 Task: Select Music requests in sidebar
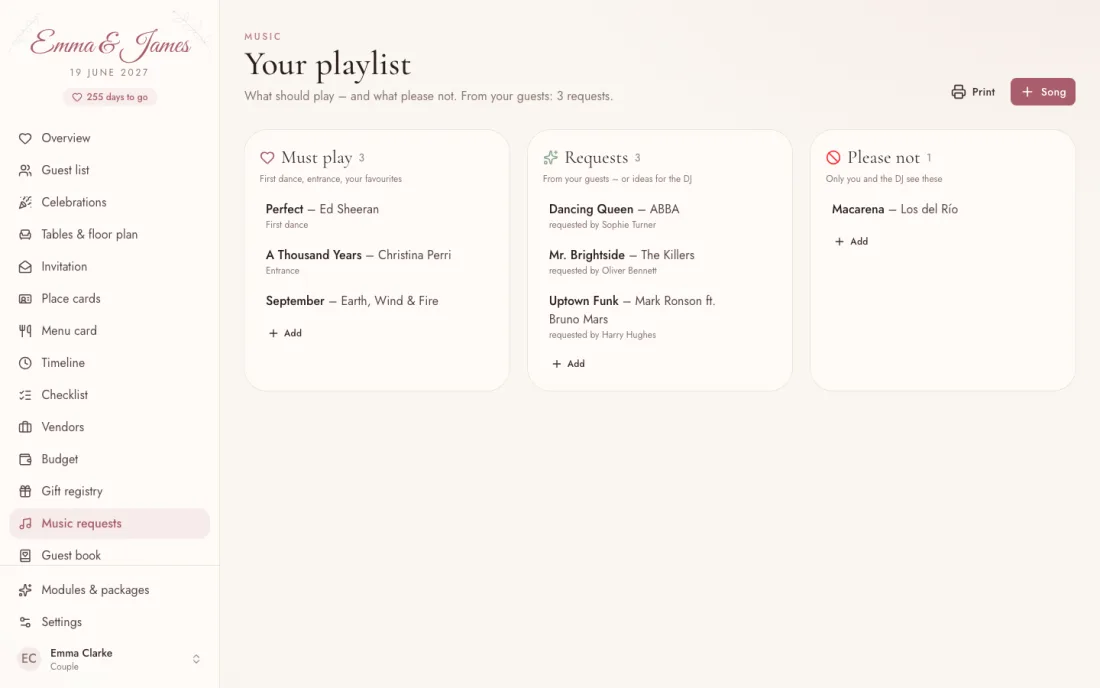pyautogui.click(x=109, y=524)
